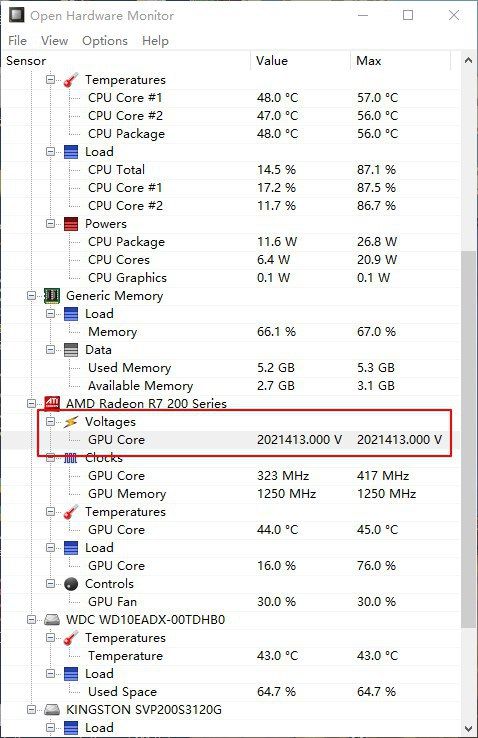The width and height of the screenshot is (478, 738).
Task: Select the red thermometer icon for CPU Temperatures
Action: click(x=71, y=80)
